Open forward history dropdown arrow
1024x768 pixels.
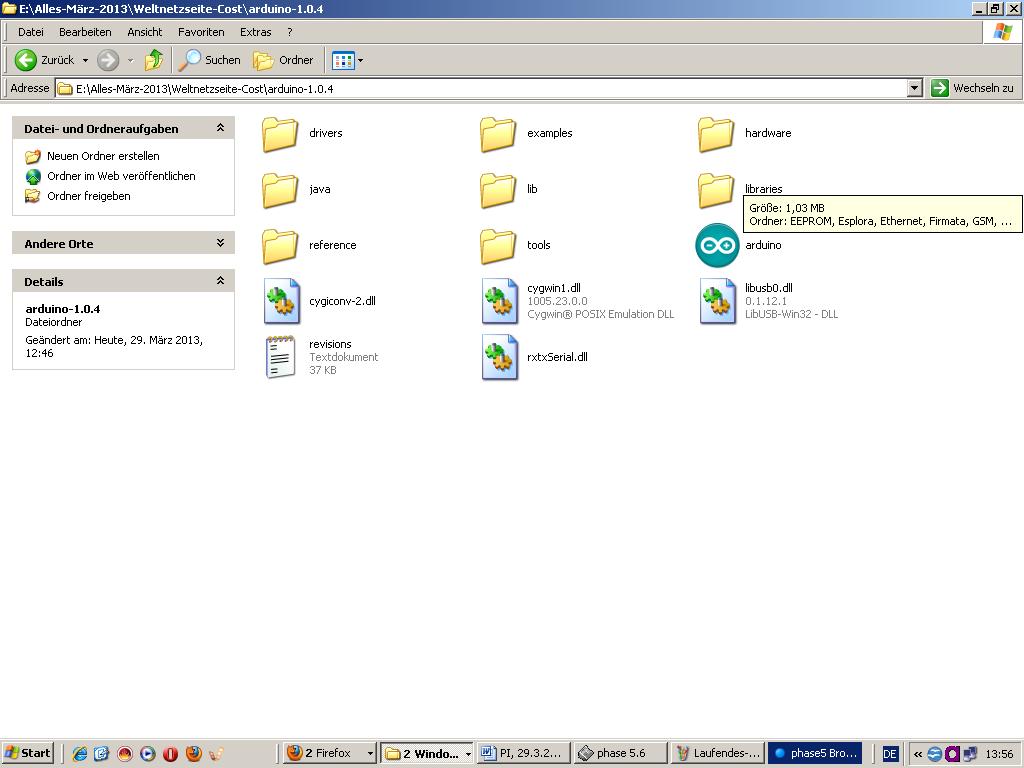[x=130, y=60]
